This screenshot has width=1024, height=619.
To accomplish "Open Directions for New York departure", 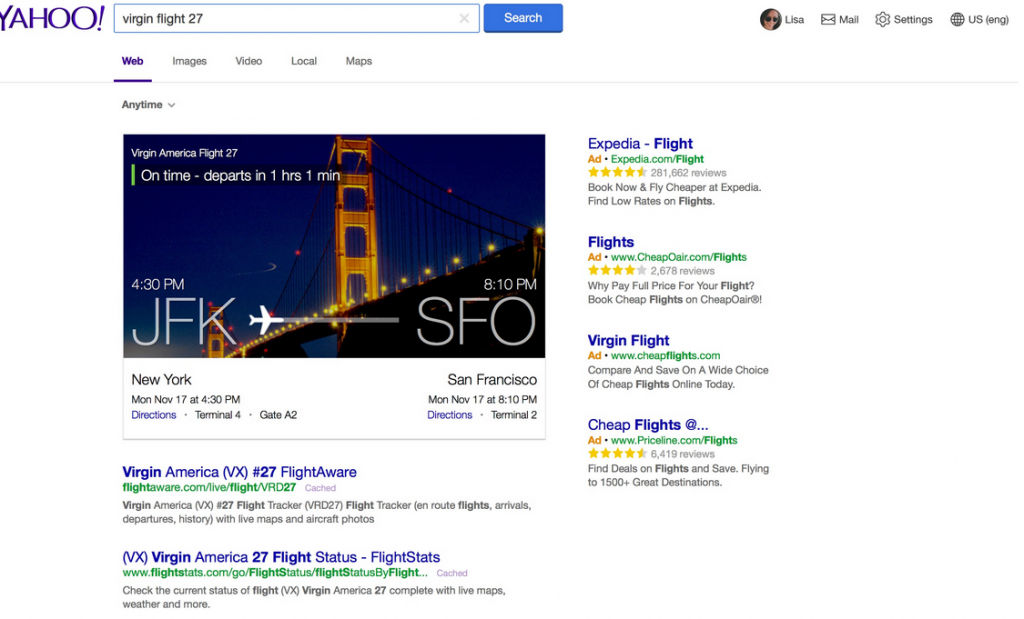I will (153, 415).
